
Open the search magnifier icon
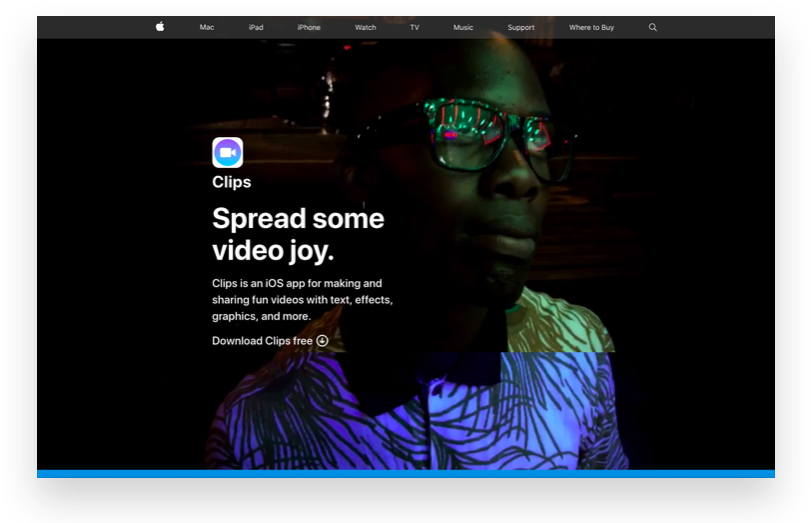(x=653, y=27)
